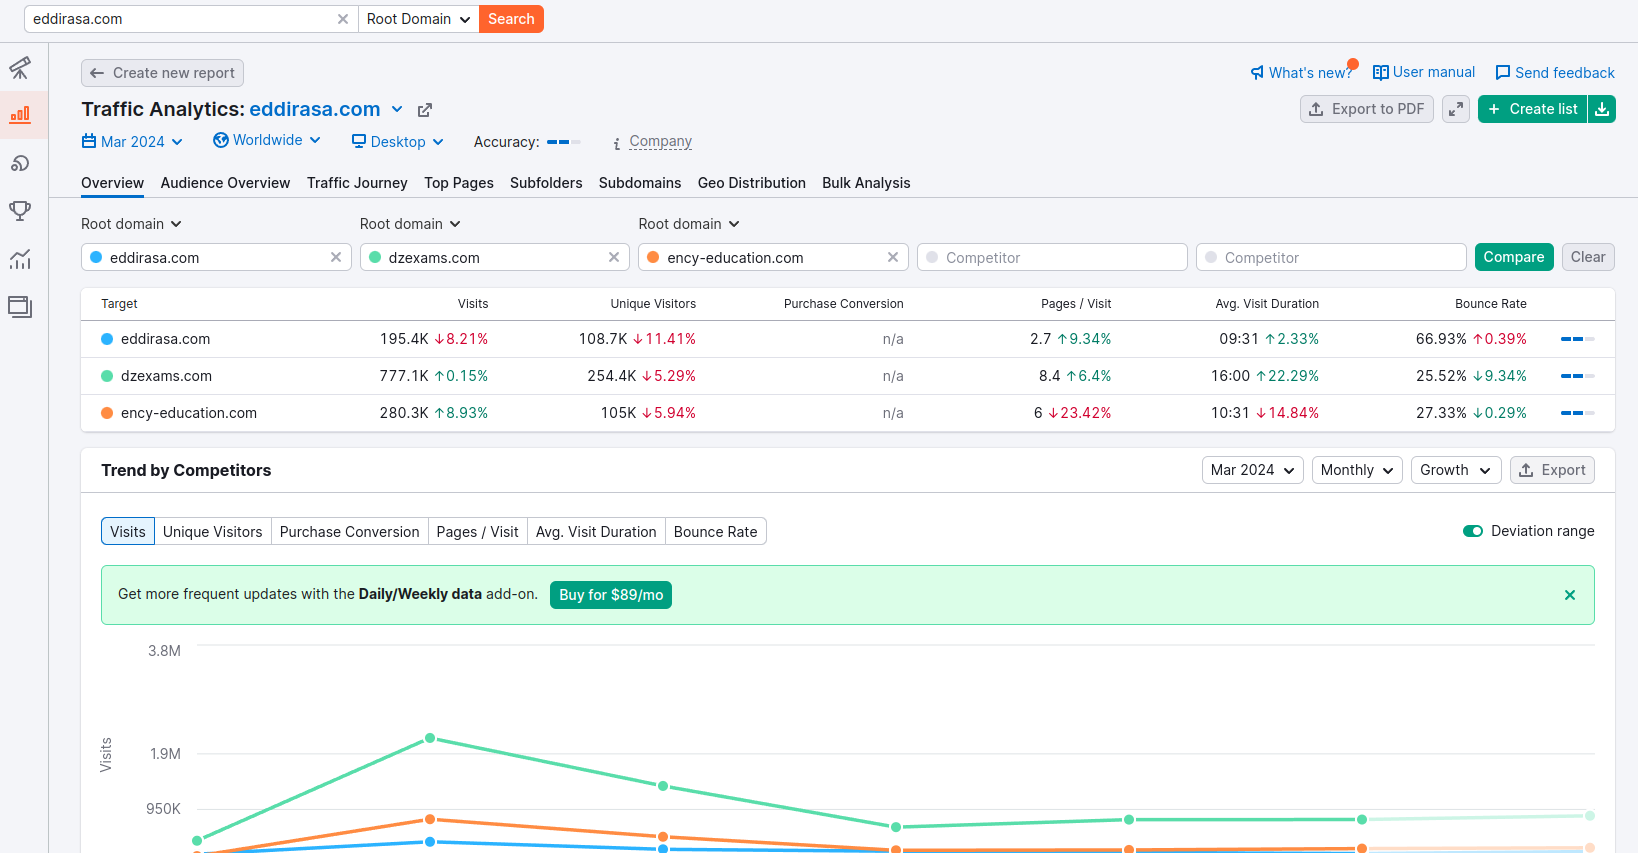
Task: Select the Unique Visitors metric
Action: 212,532
